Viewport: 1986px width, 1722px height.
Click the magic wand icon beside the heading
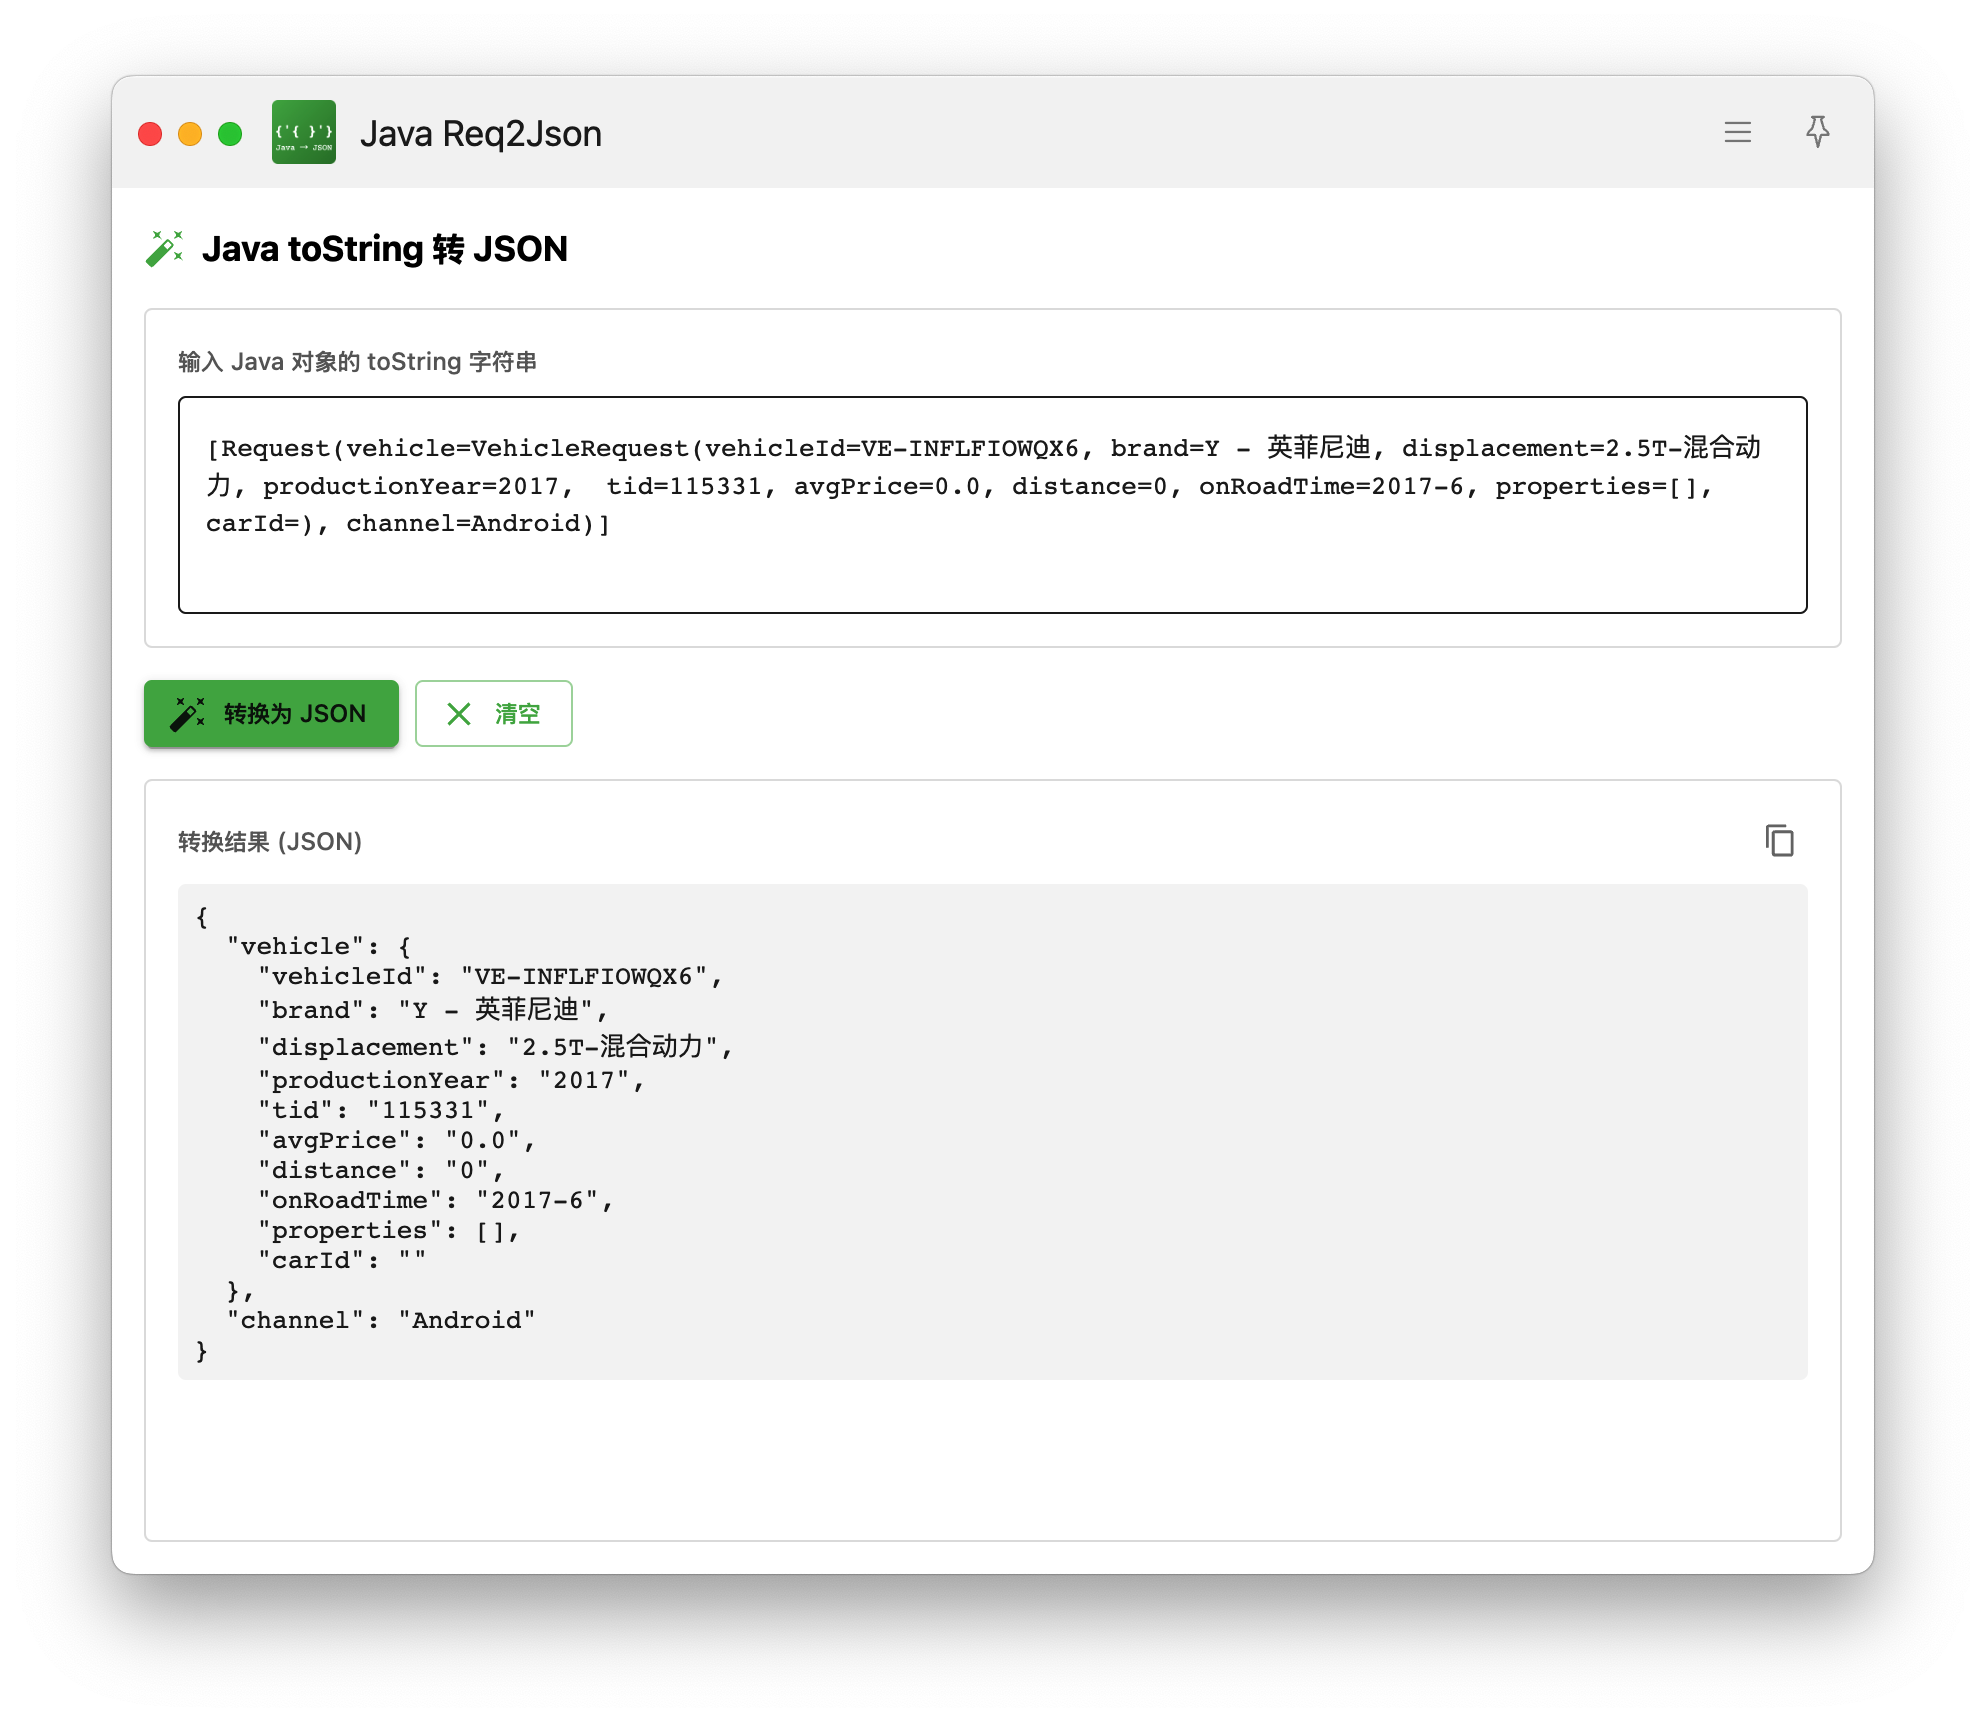pos(165,249)
